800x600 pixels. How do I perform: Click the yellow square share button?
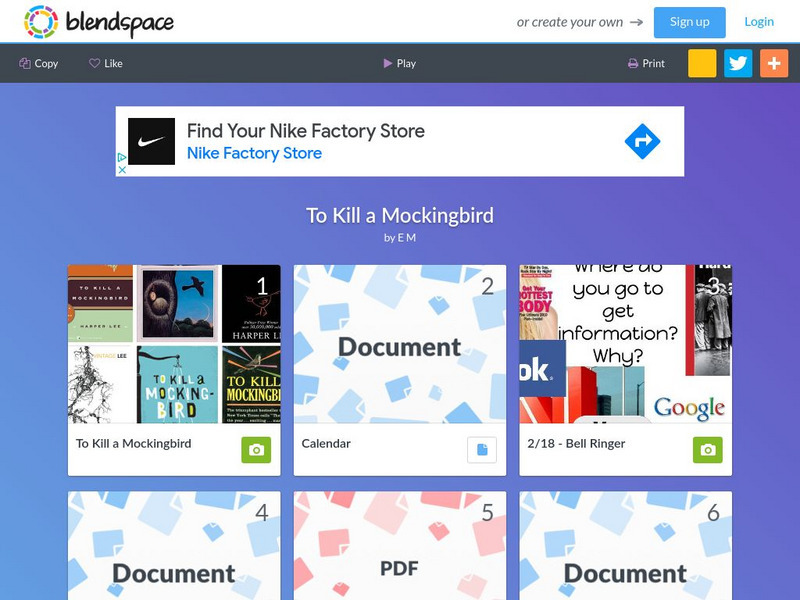coord(702,63)
